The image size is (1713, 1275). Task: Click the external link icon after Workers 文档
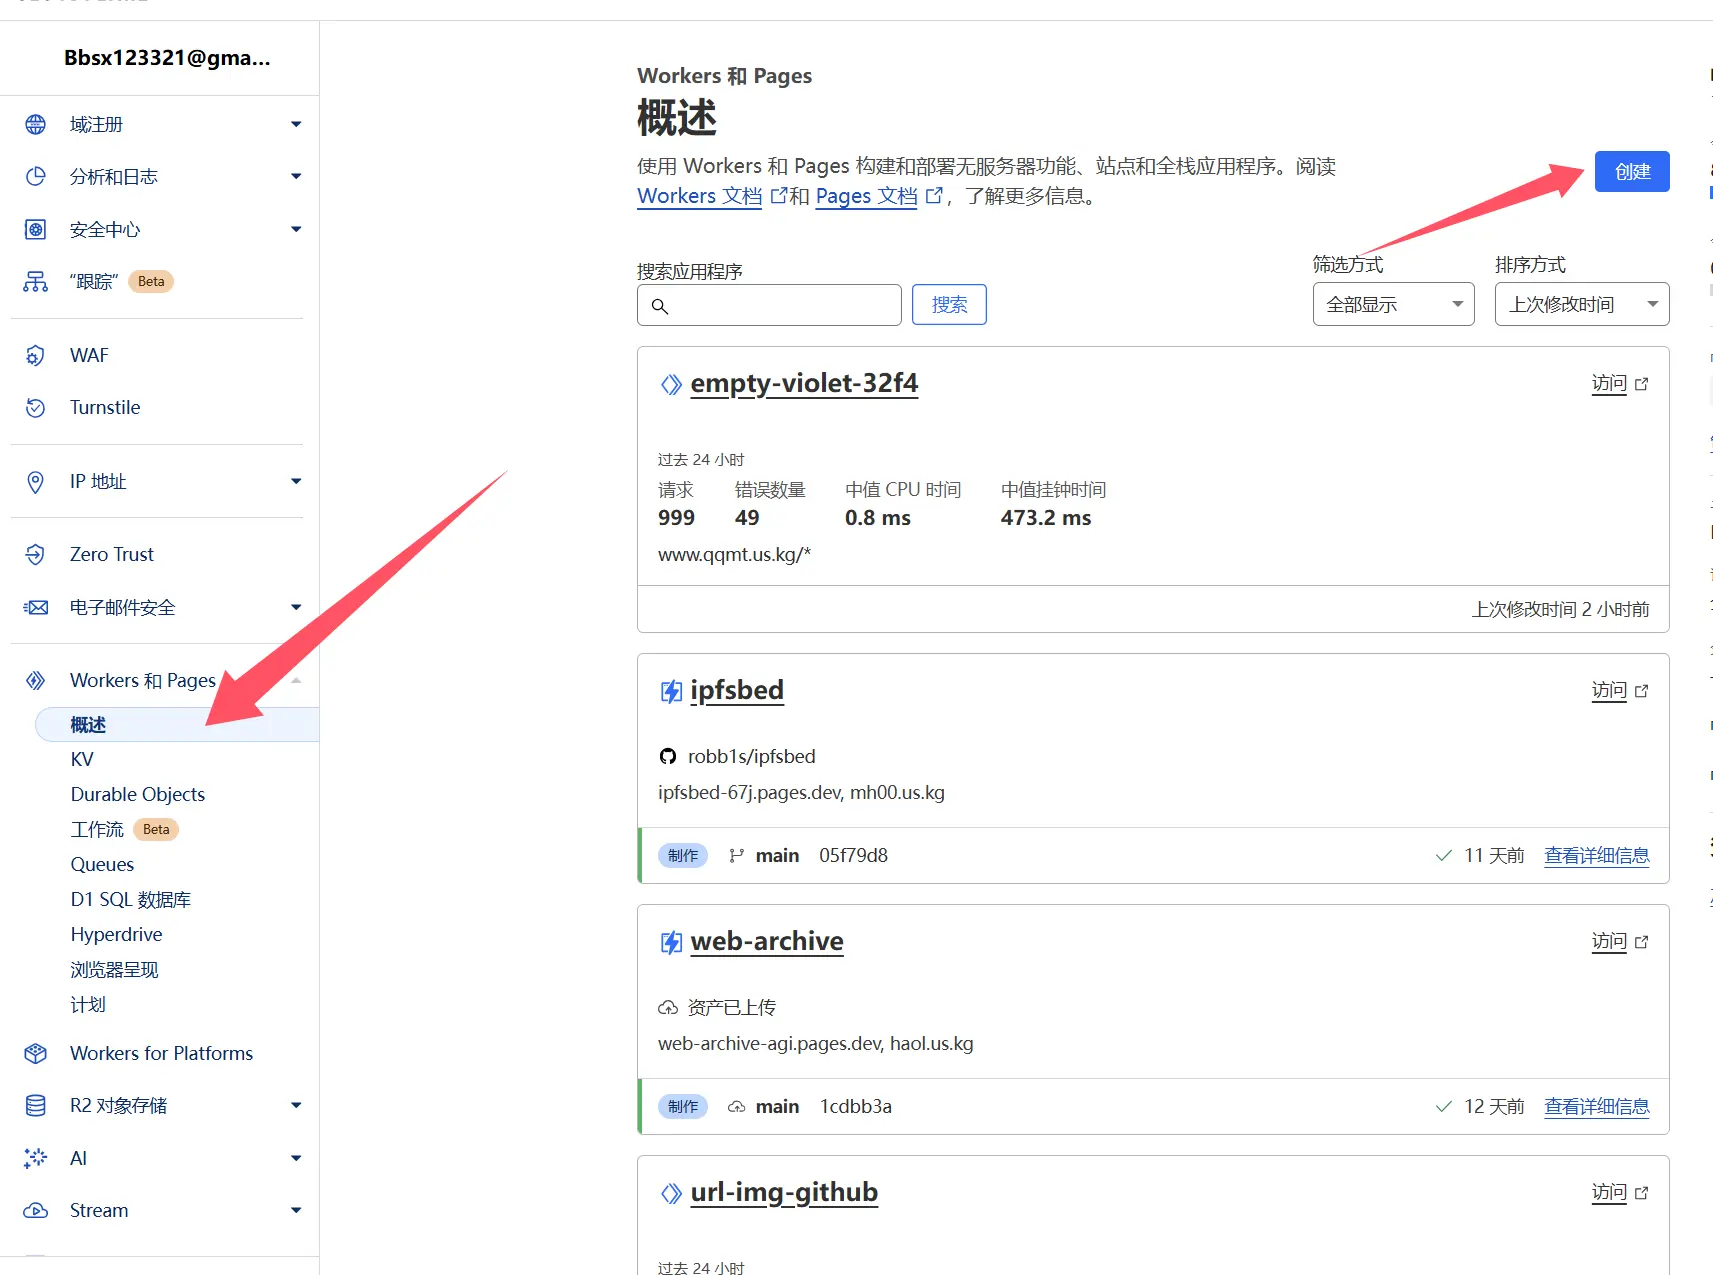779,196
